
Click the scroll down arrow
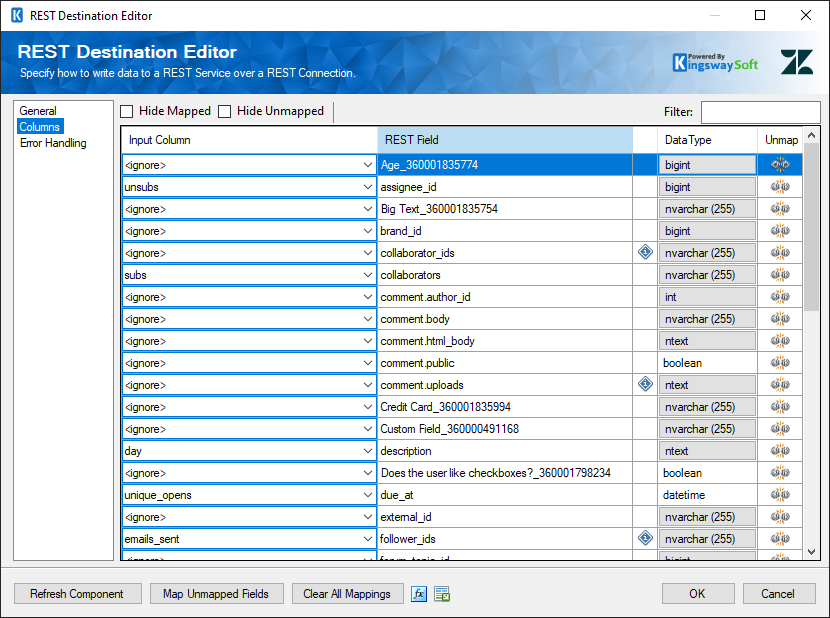point(811,552)
